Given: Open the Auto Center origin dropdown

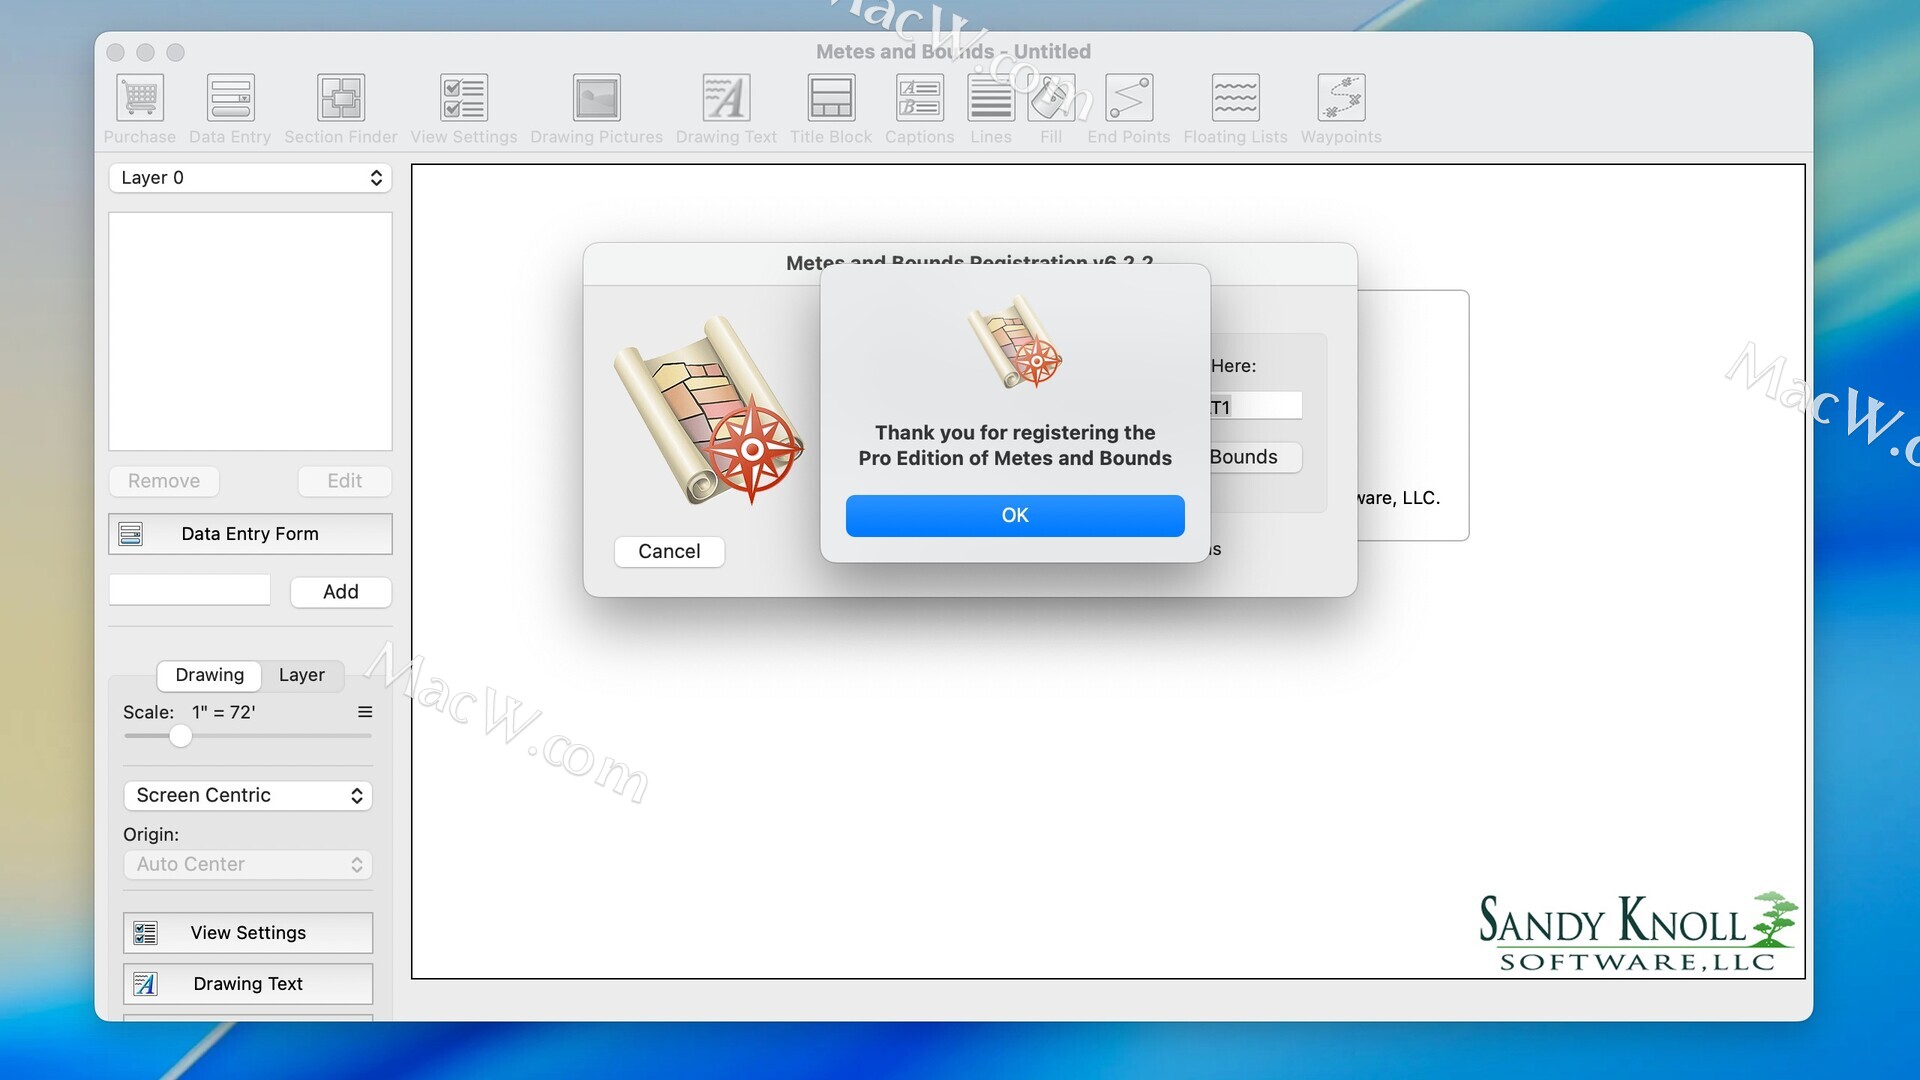Looking at the screenshot, I should pos(248,864).
